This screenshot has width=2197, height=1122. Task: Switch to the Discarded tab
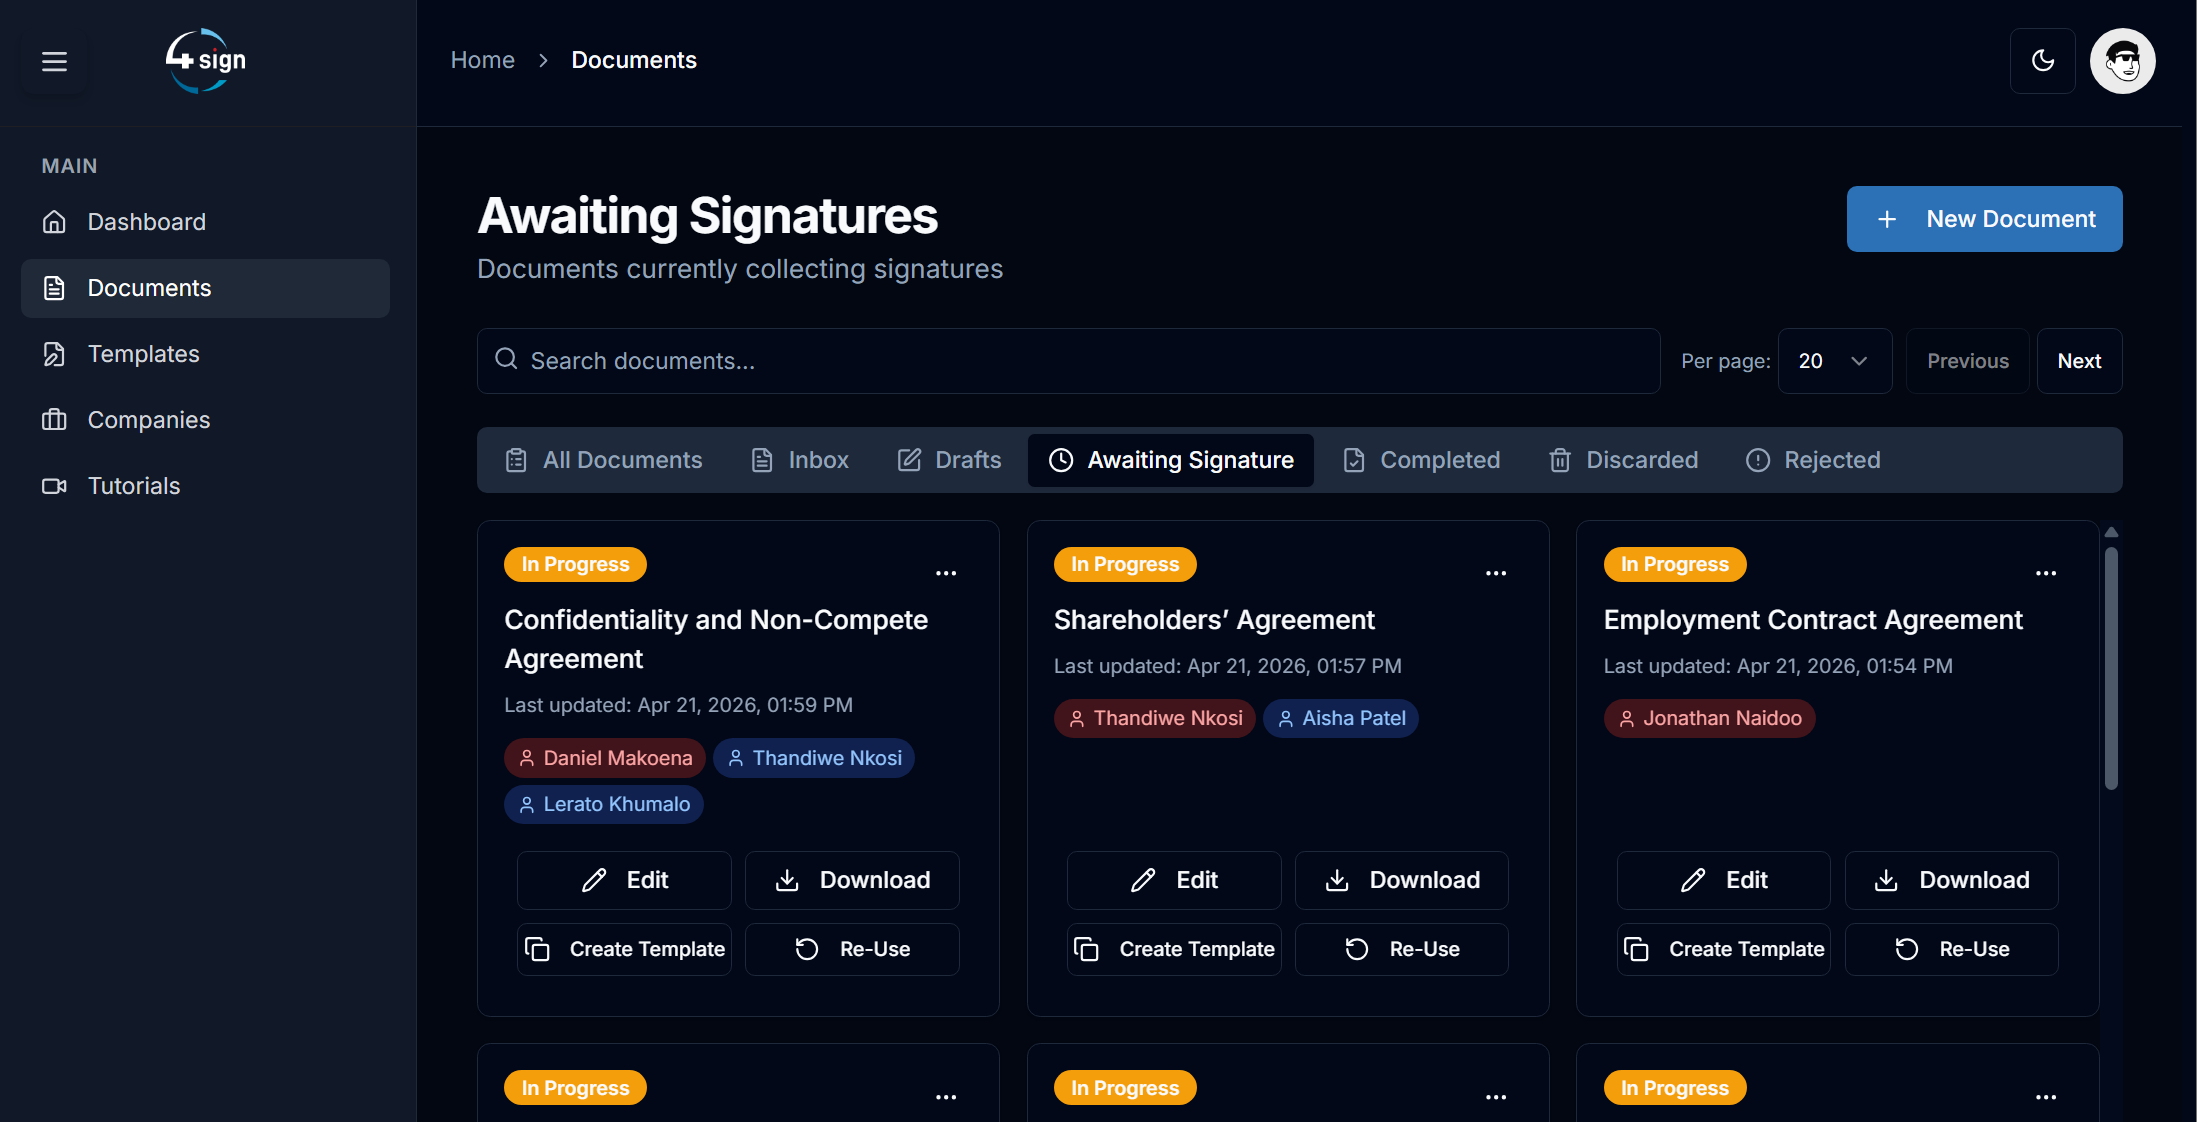[x=1623, y=460]
